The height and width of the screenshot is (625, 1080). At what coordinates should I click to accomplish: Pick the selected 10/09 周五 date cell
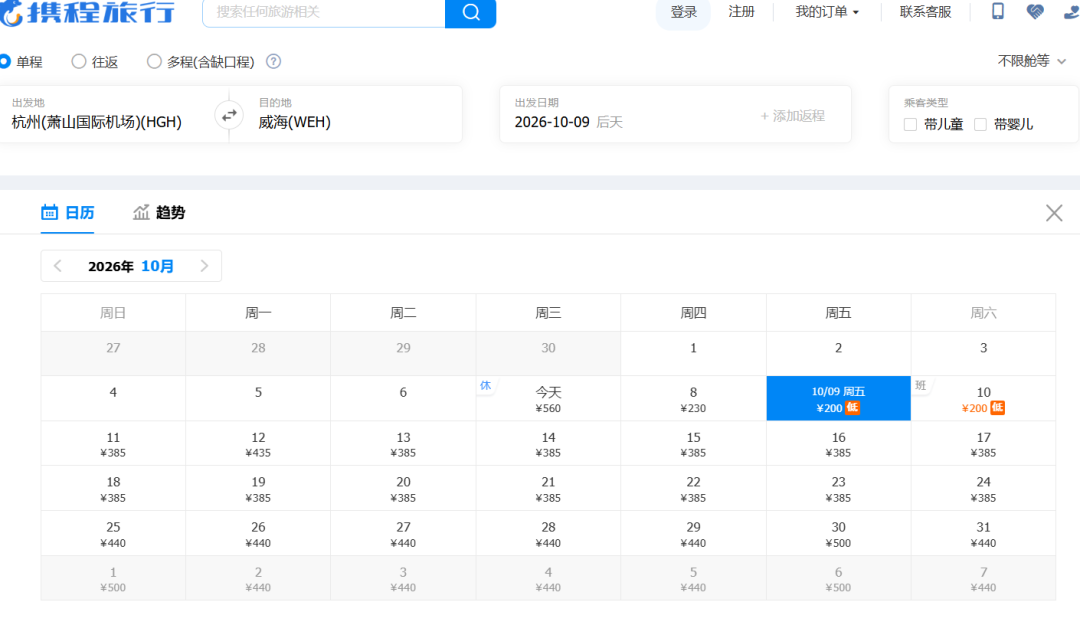(x=838, y=398)
